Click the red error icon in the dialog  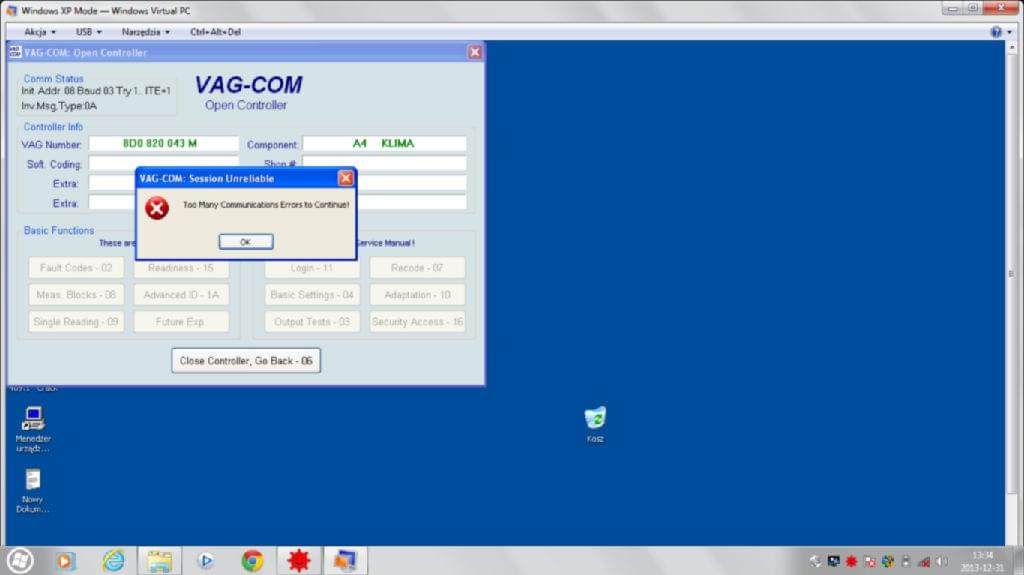pos(157,208)
